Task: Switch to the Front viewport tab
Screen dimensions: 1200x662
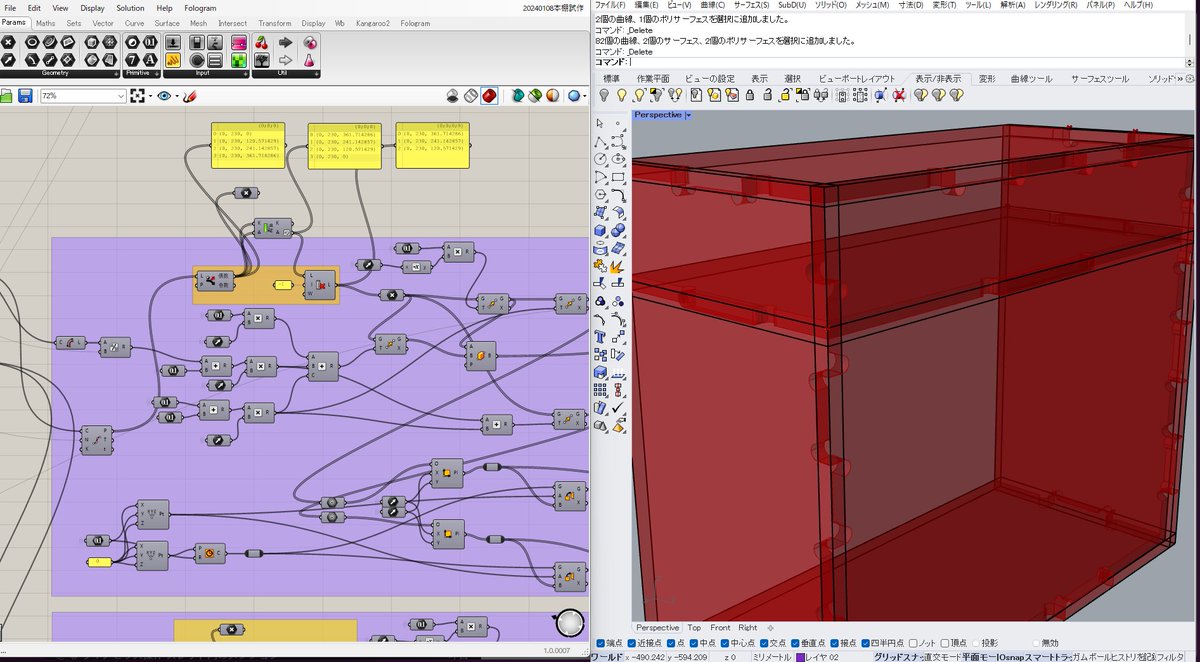Action: point(720,627)
